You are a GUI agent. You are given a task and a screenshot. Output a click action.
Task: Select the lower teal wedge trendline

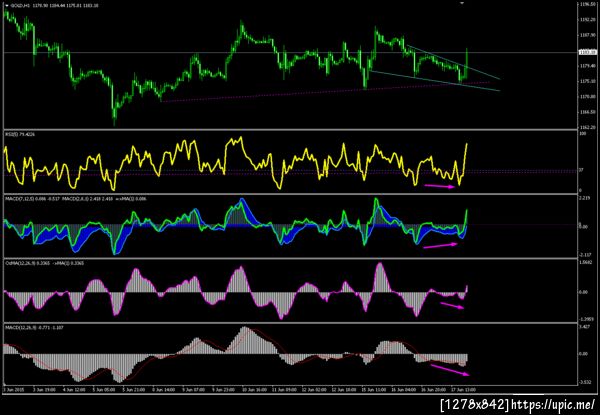coord(434,81)
